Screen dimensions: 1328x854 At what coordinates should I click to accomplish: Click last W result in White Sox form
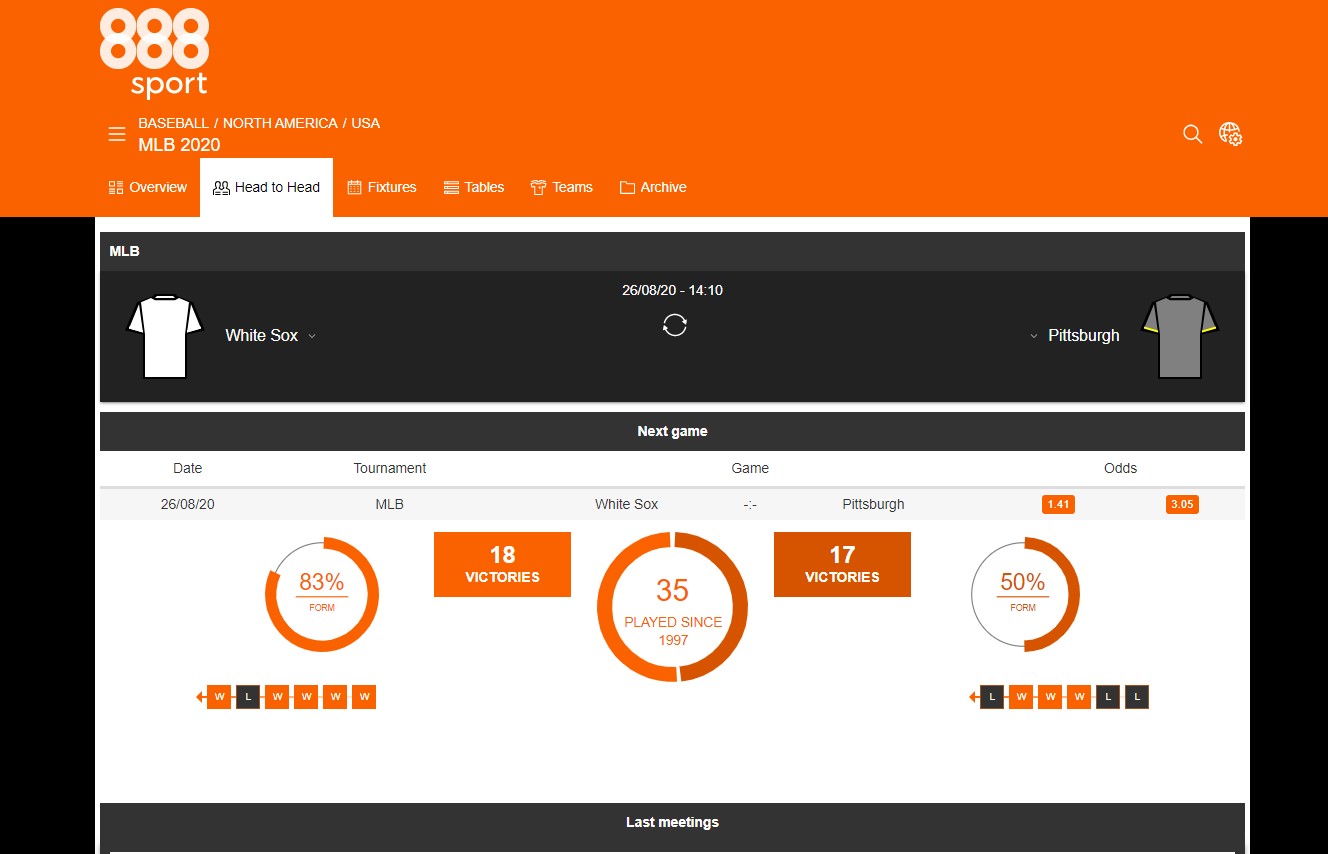[364, 697]
